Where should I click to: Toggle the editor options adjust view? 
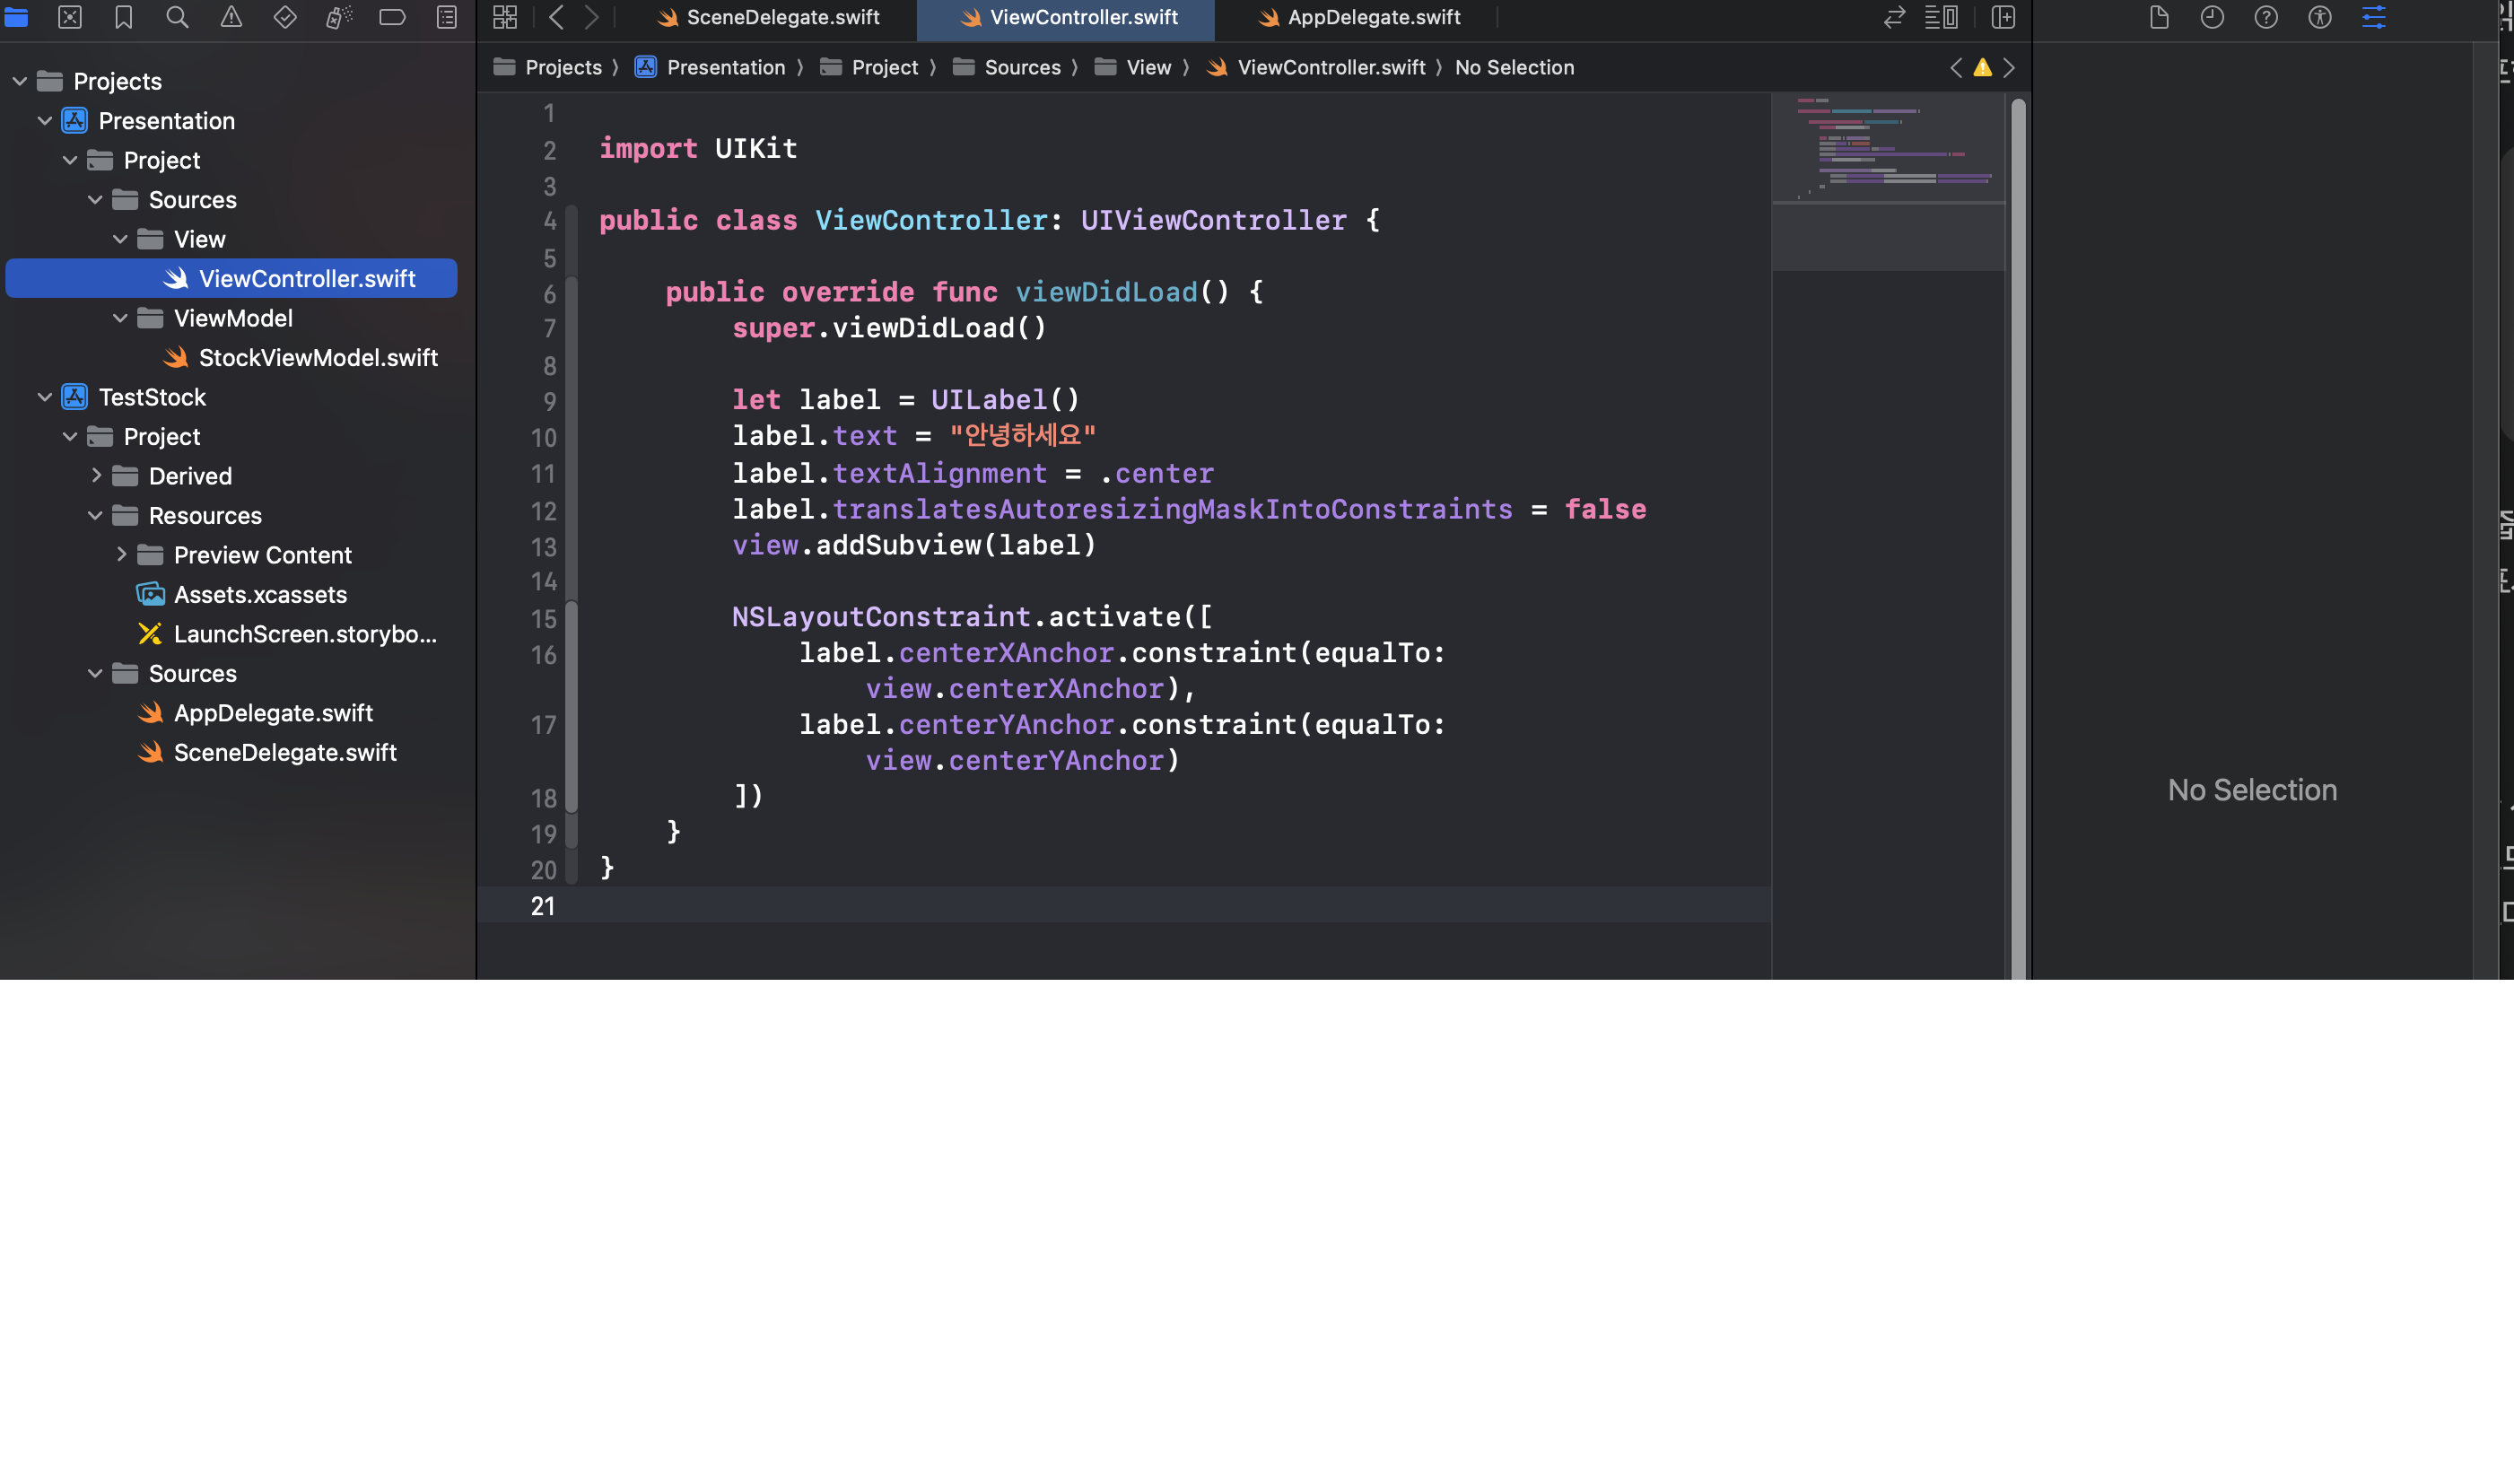(x=1941, y=17)
